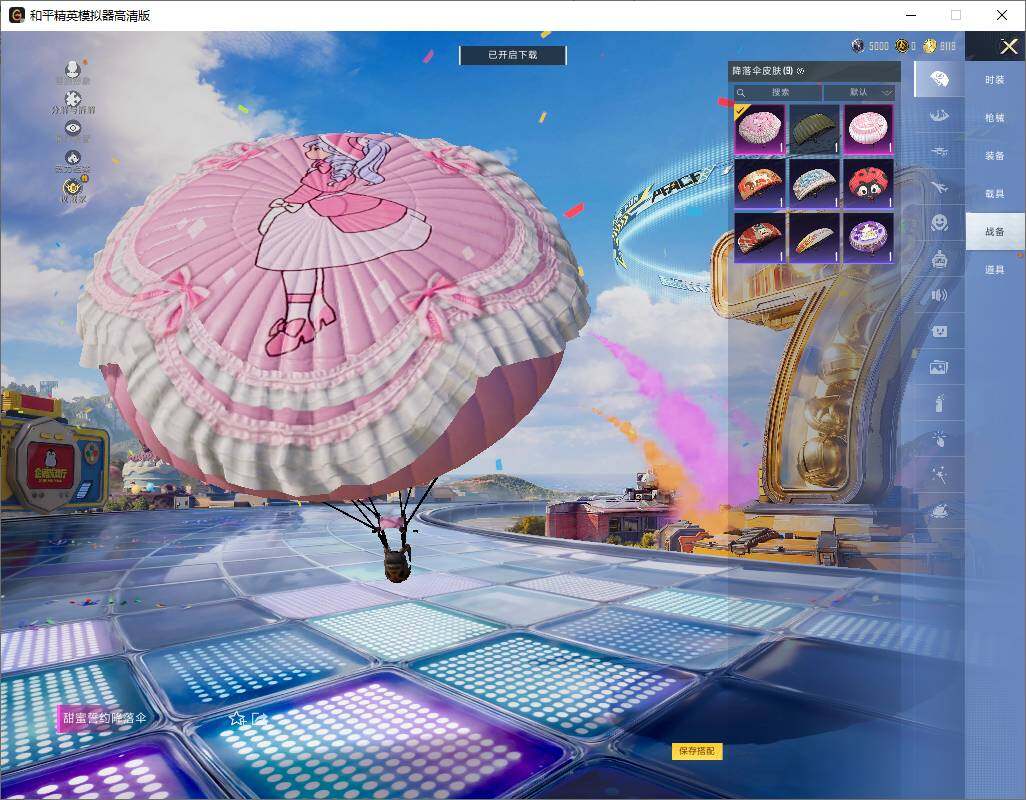Switch to the 时装 tab

(995, 80)
